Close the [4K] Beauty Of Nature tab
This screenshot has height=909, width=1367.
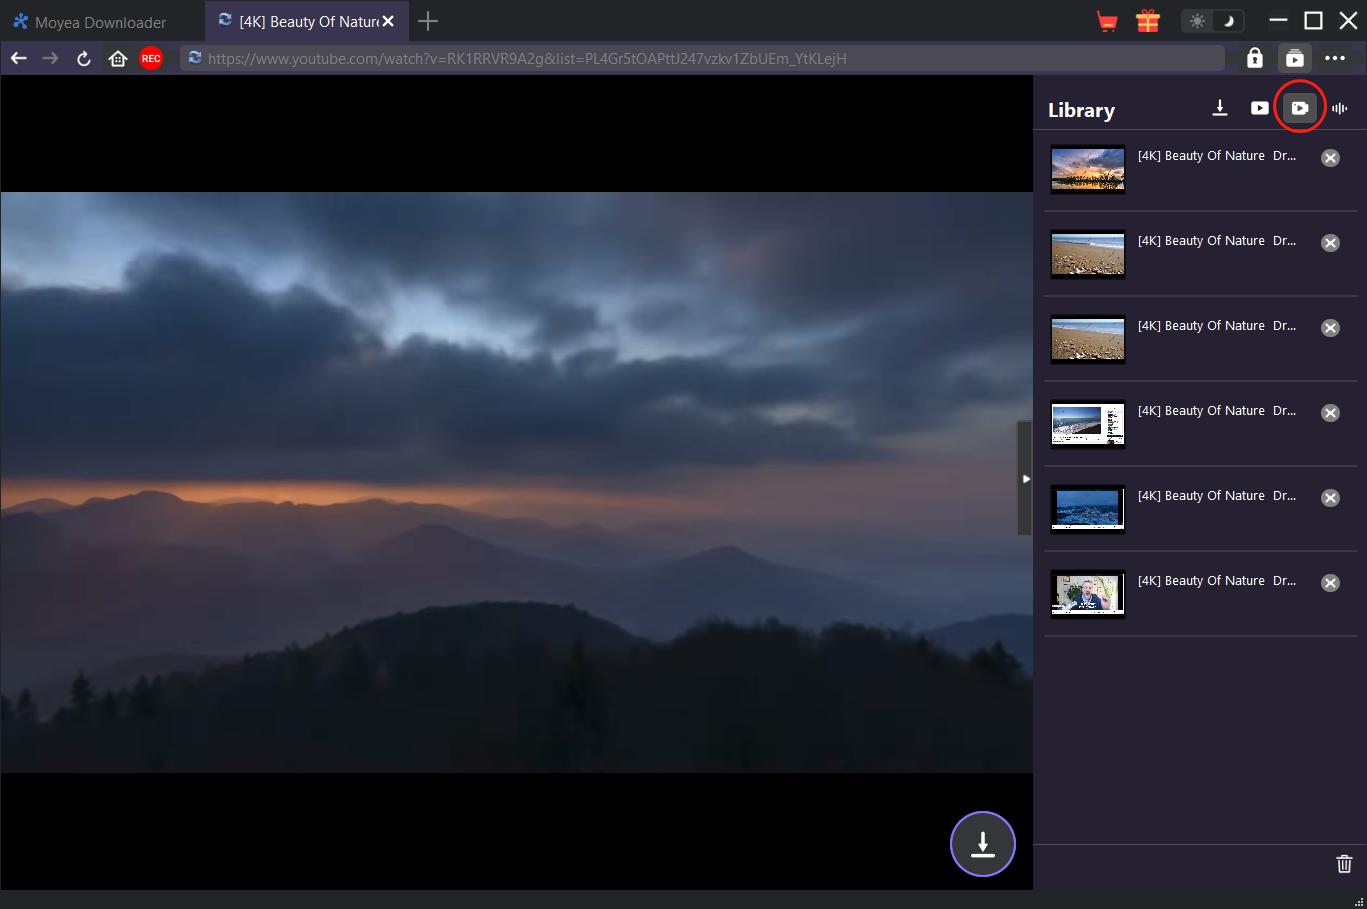[388, 21]
